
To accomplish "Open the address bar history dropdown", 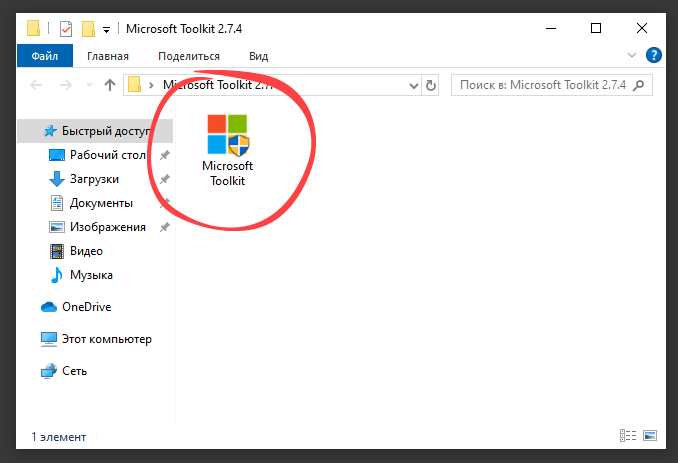I will click(415, 85).
